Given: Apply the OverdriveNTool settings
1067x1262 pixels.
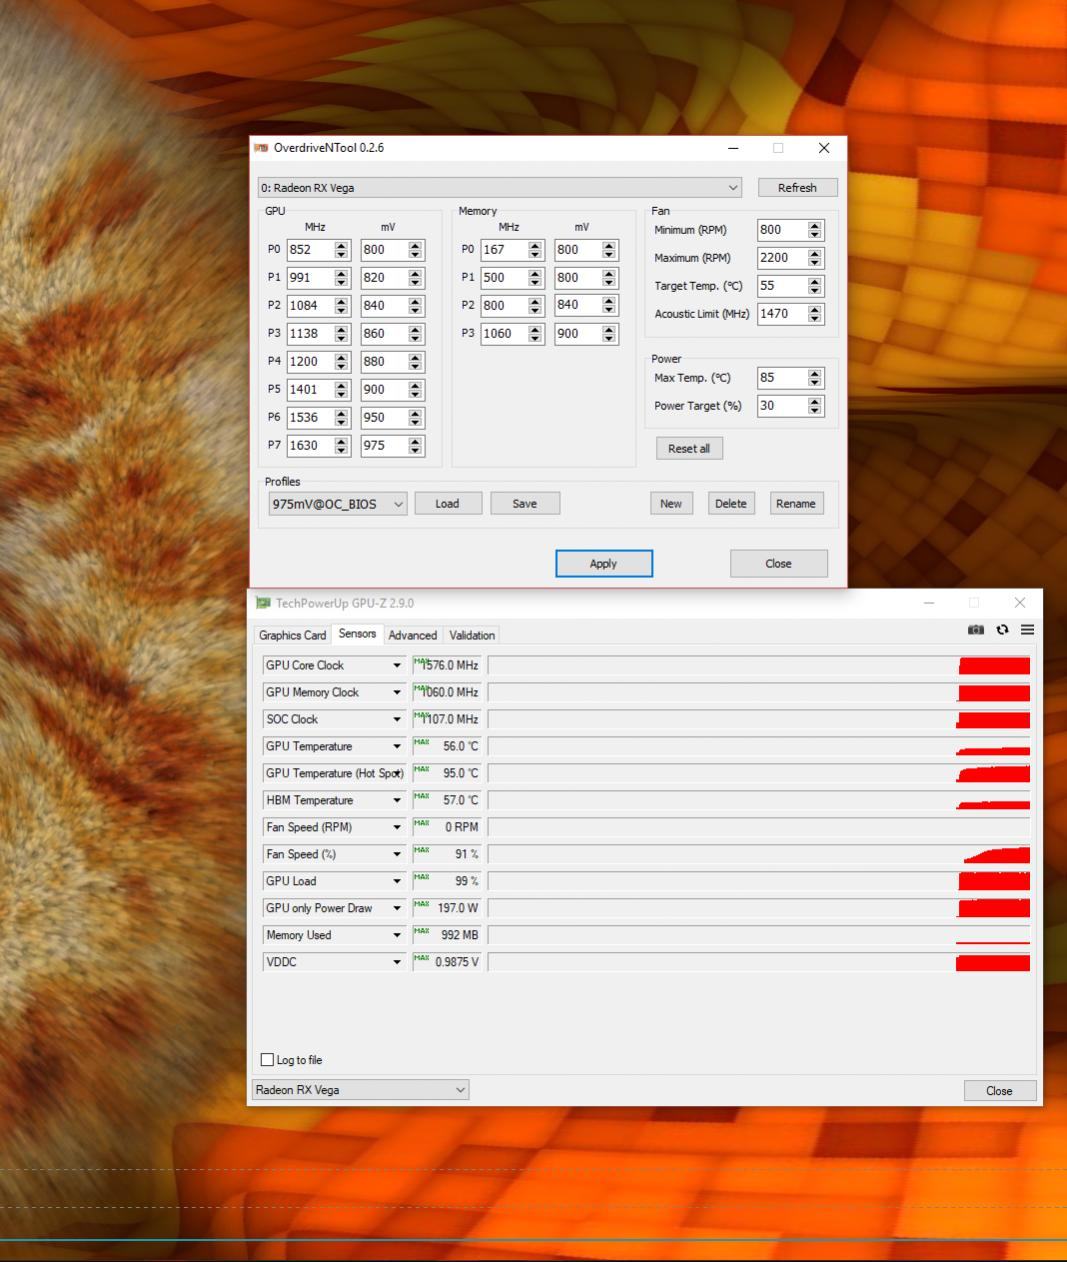Looking at the screenshot, I should click(x=604, y=563).
